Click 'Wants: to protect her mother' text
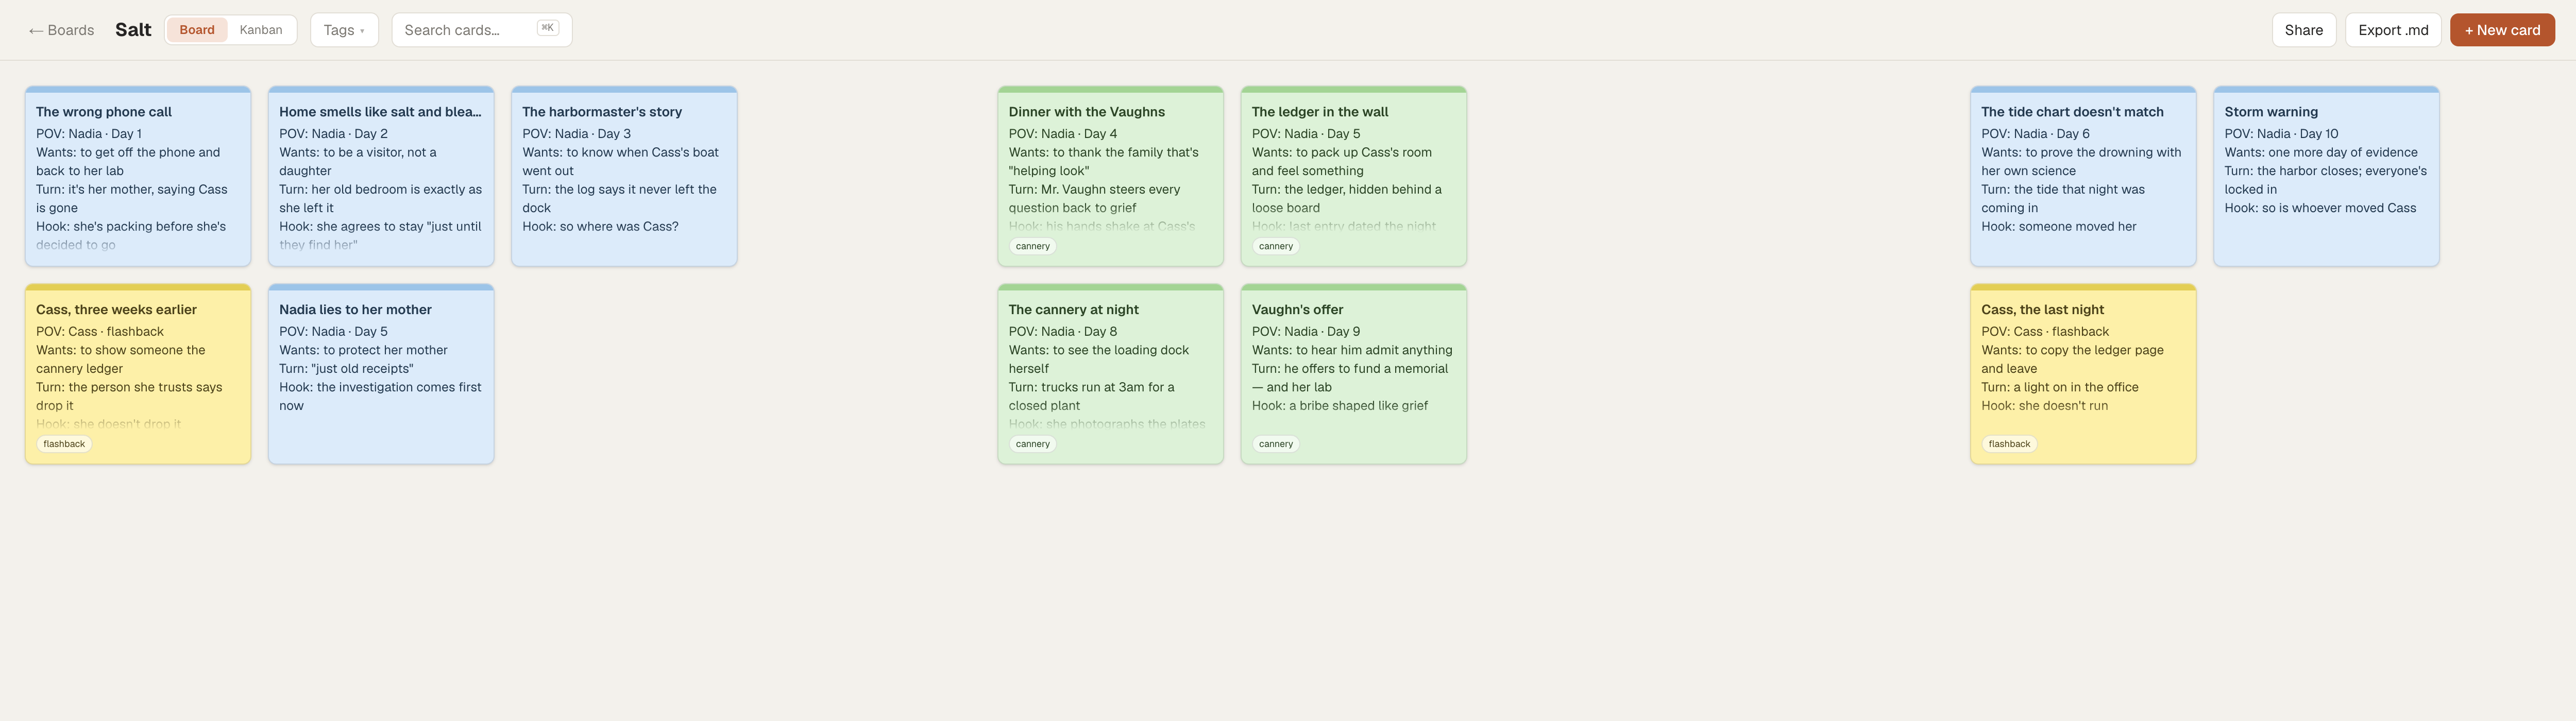 [363, 351]
